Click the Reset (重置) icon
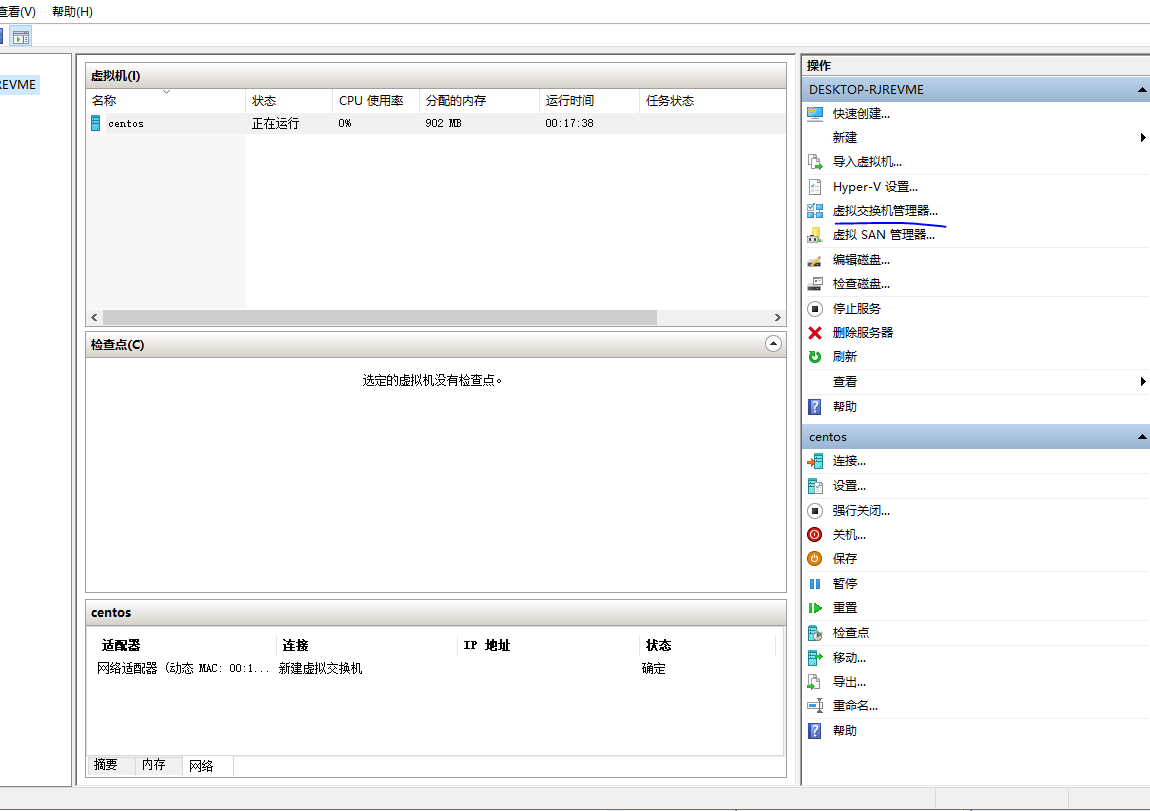The height and width of the screenshot is (811, 1150). coord(815,608)
